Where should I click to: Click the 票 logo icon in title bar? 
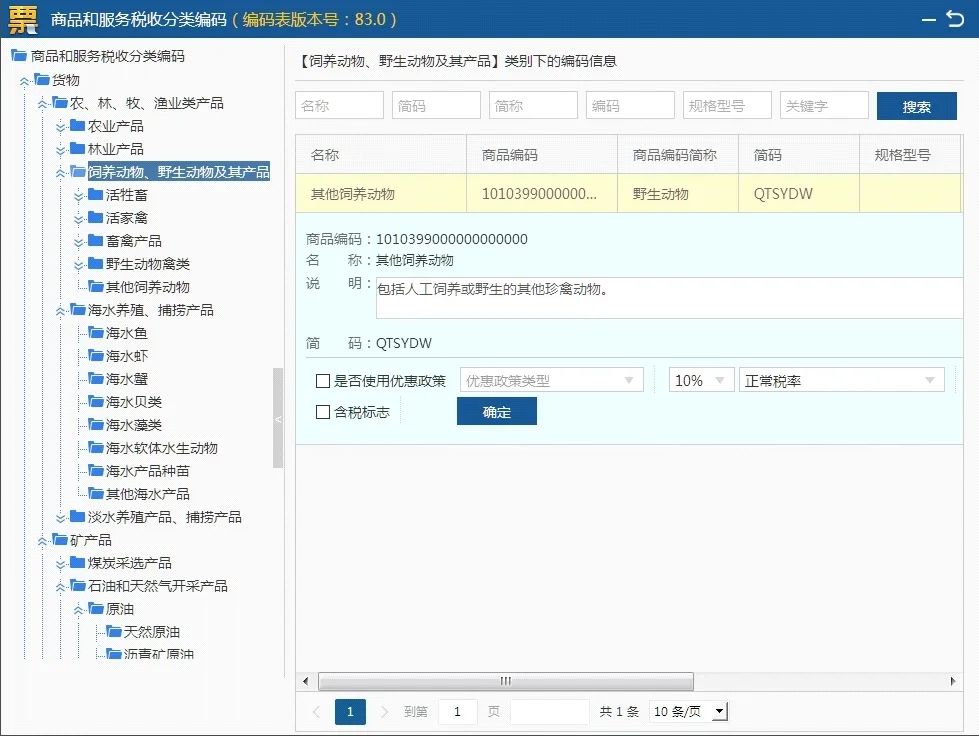point(23,19)
